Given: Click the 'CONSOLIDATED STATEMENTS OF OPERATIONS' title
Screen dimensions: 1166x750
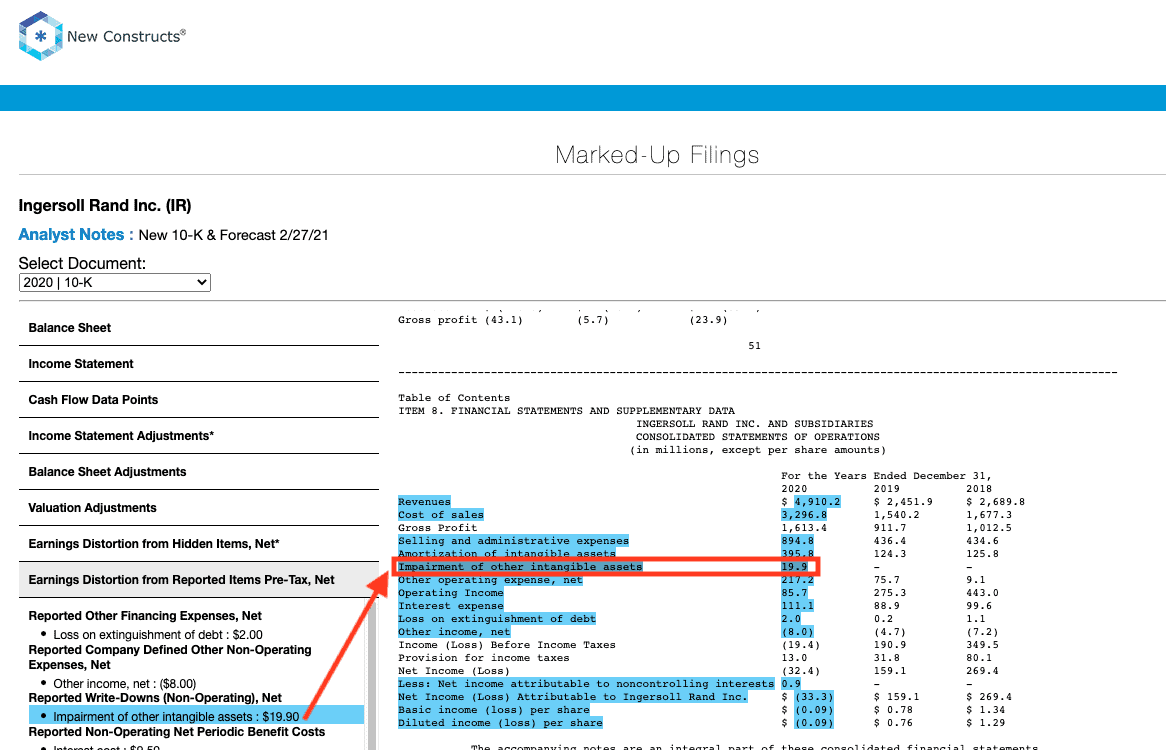Looking at the screenshot, I should pos(758,436).
